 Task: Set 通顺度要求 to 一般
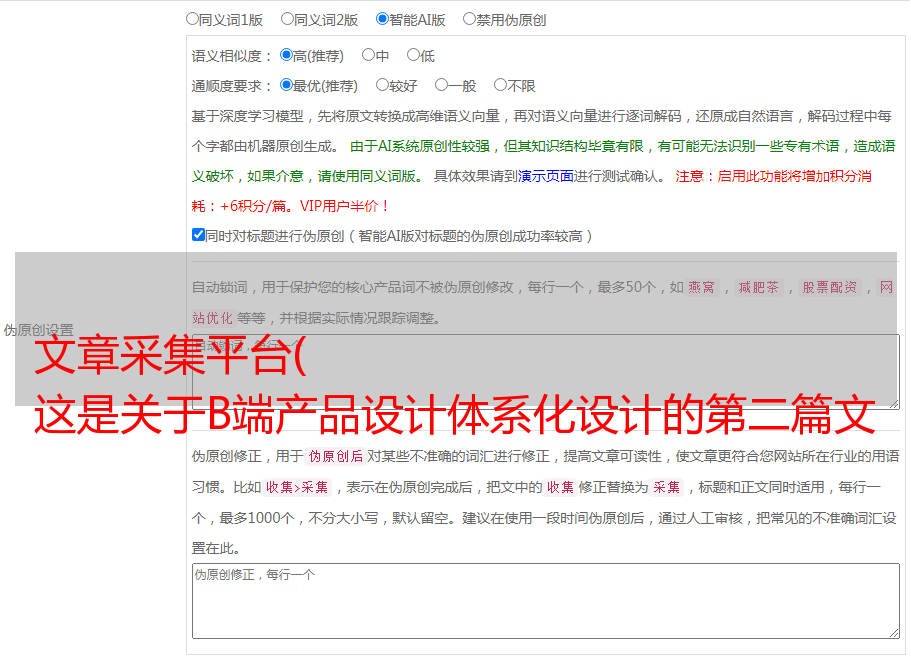[x=442, y=85]
